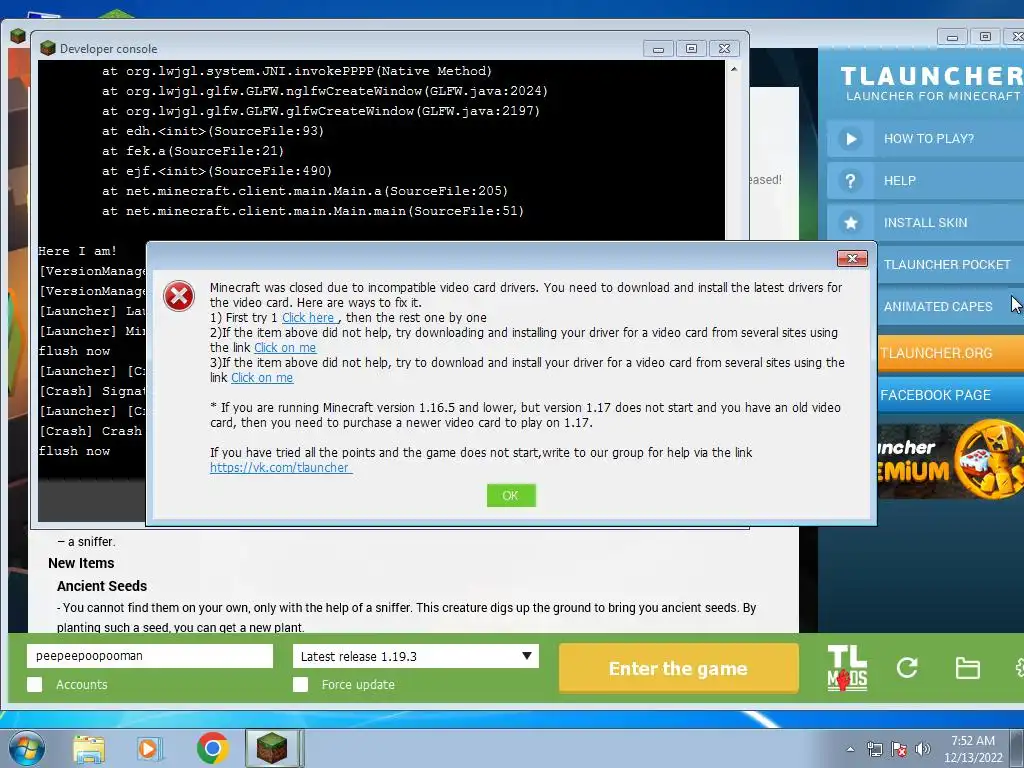Click the username field 'peepeepoopooman'

pos(150,656)
